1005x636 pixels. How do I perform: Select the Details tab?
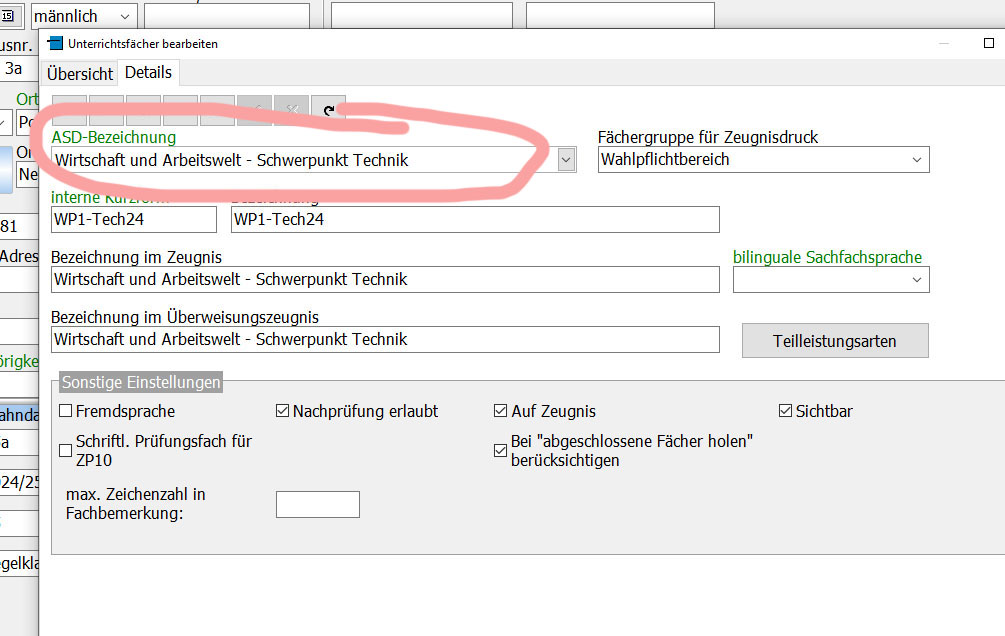148,73
